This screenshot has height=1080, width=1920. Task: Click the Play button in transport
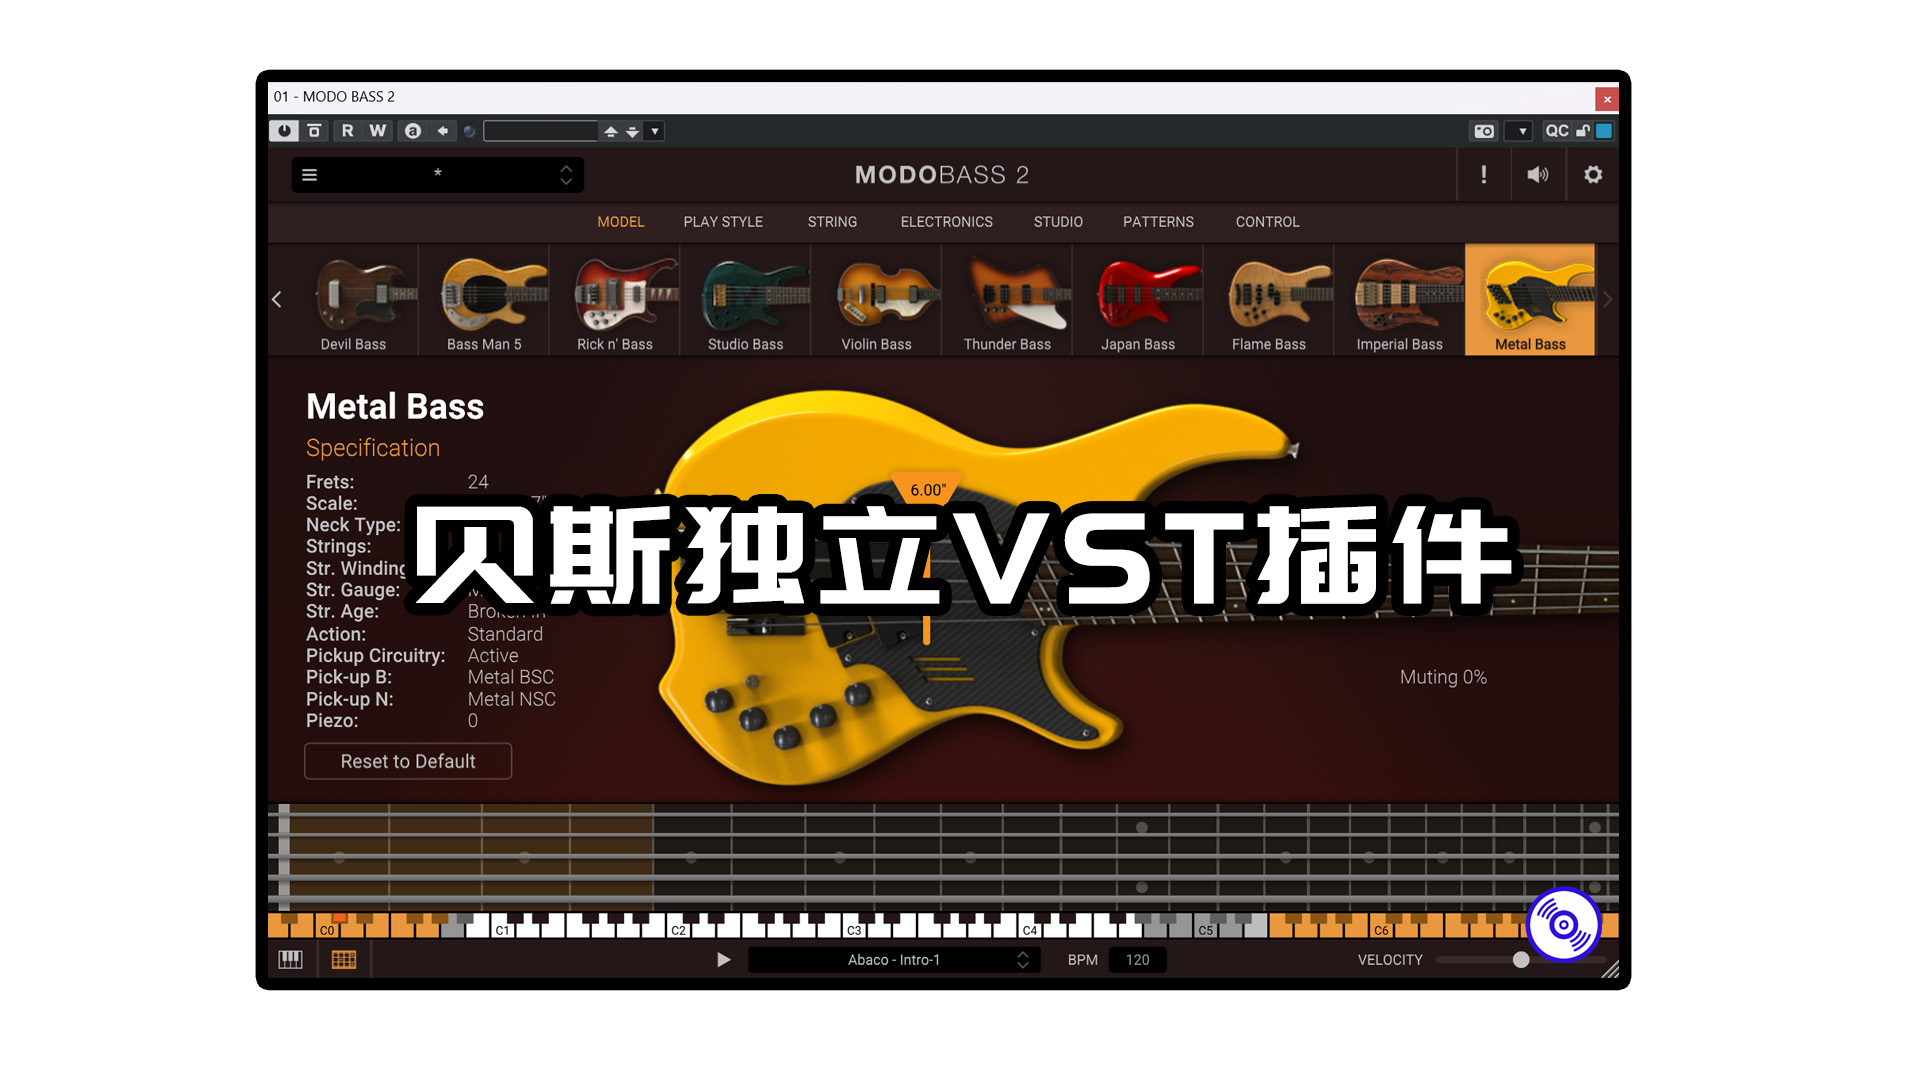tap(721, 960)
